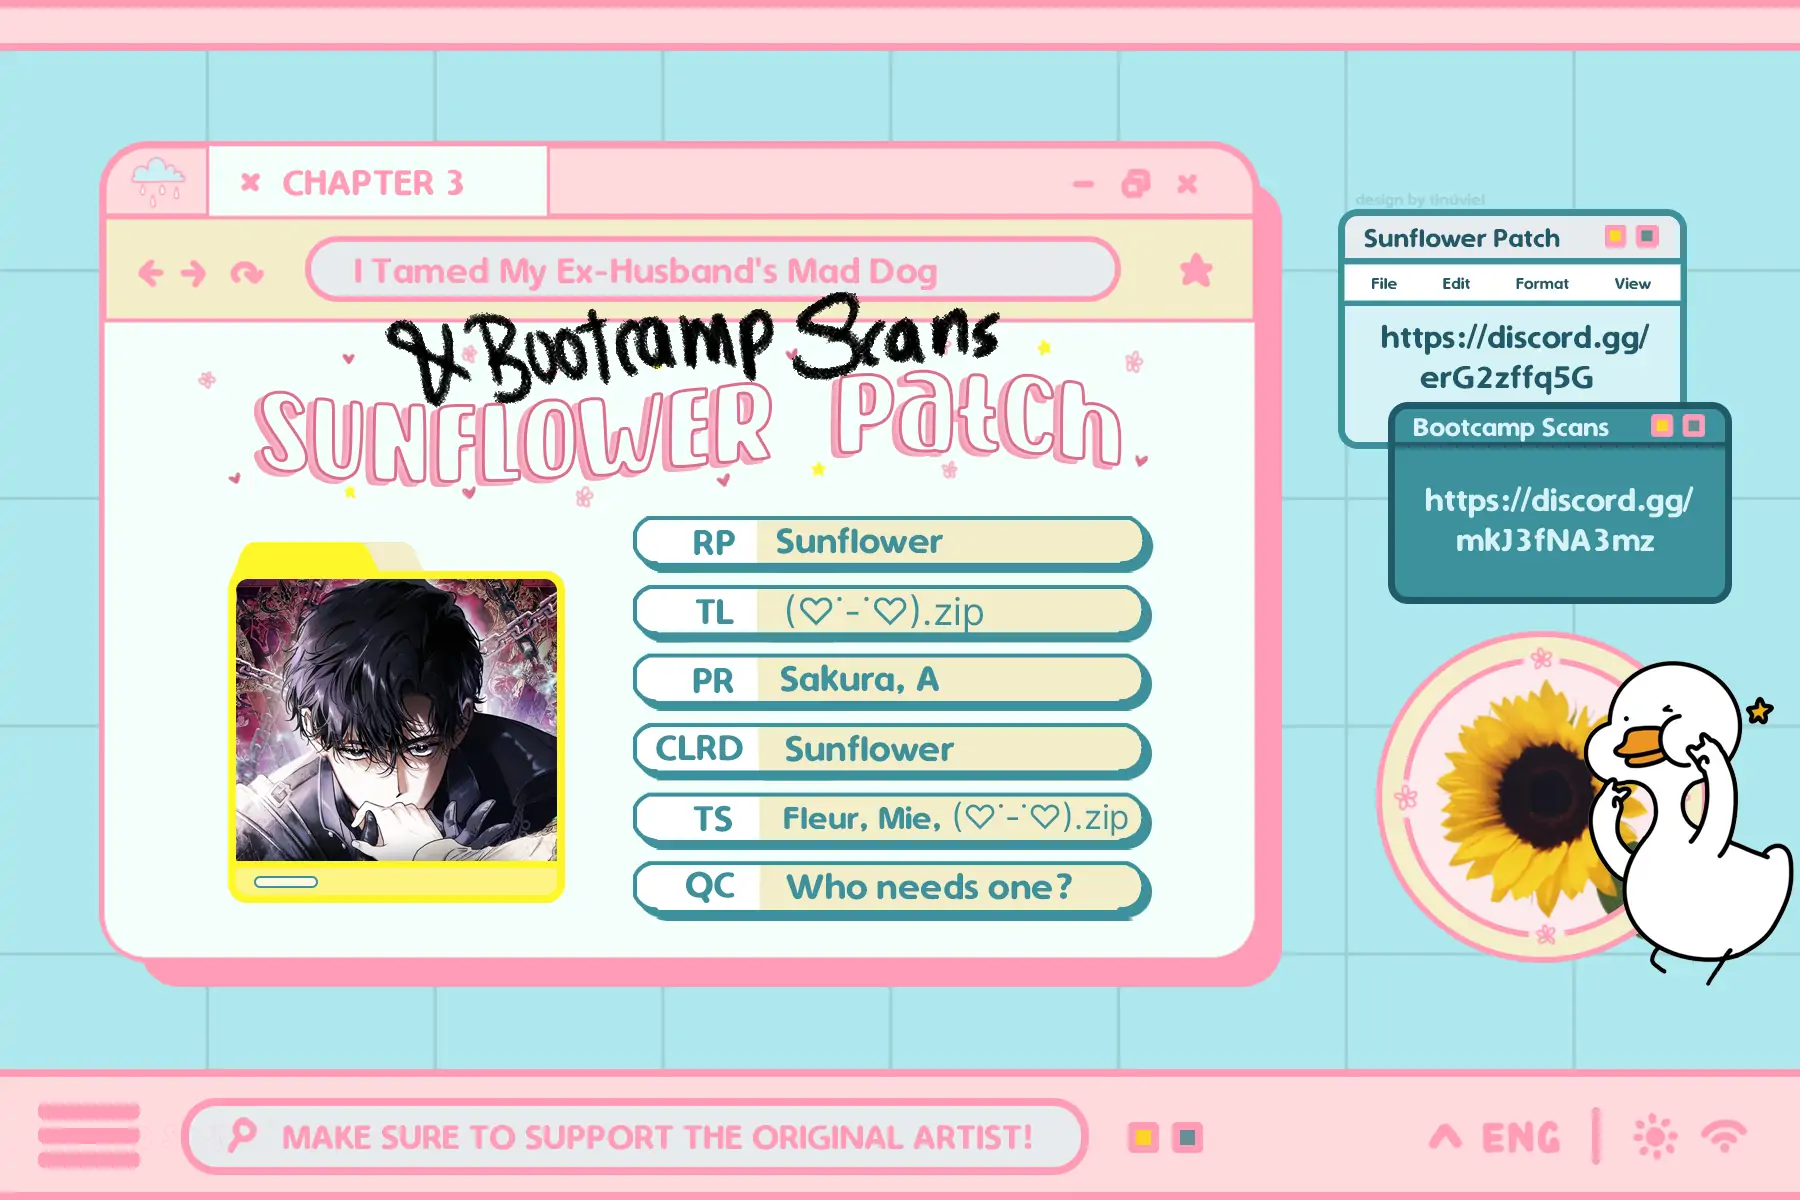The height and width of the screenshot is (1200, 1800).
Task: Click the yellow button in Sunflower Patch title bar
Action: (1615, 236)
